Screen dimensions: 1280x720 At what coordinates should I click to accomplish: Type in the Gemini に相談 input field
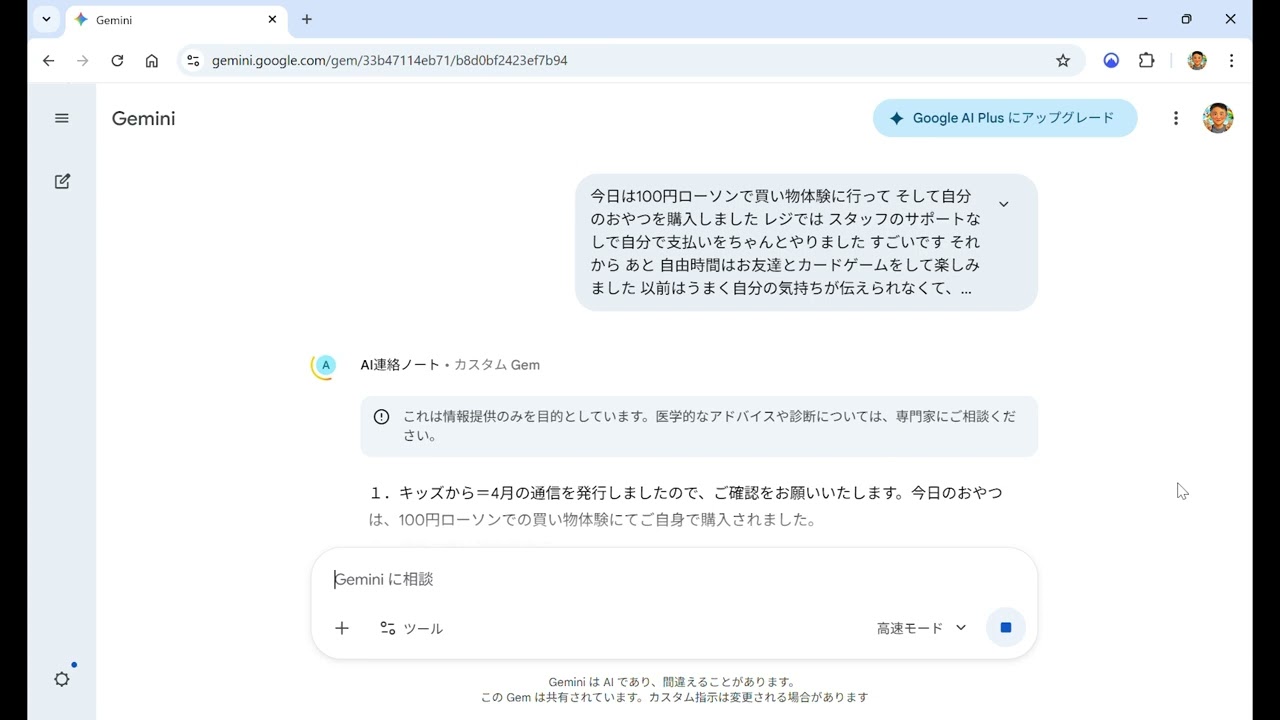click(670, 579)
